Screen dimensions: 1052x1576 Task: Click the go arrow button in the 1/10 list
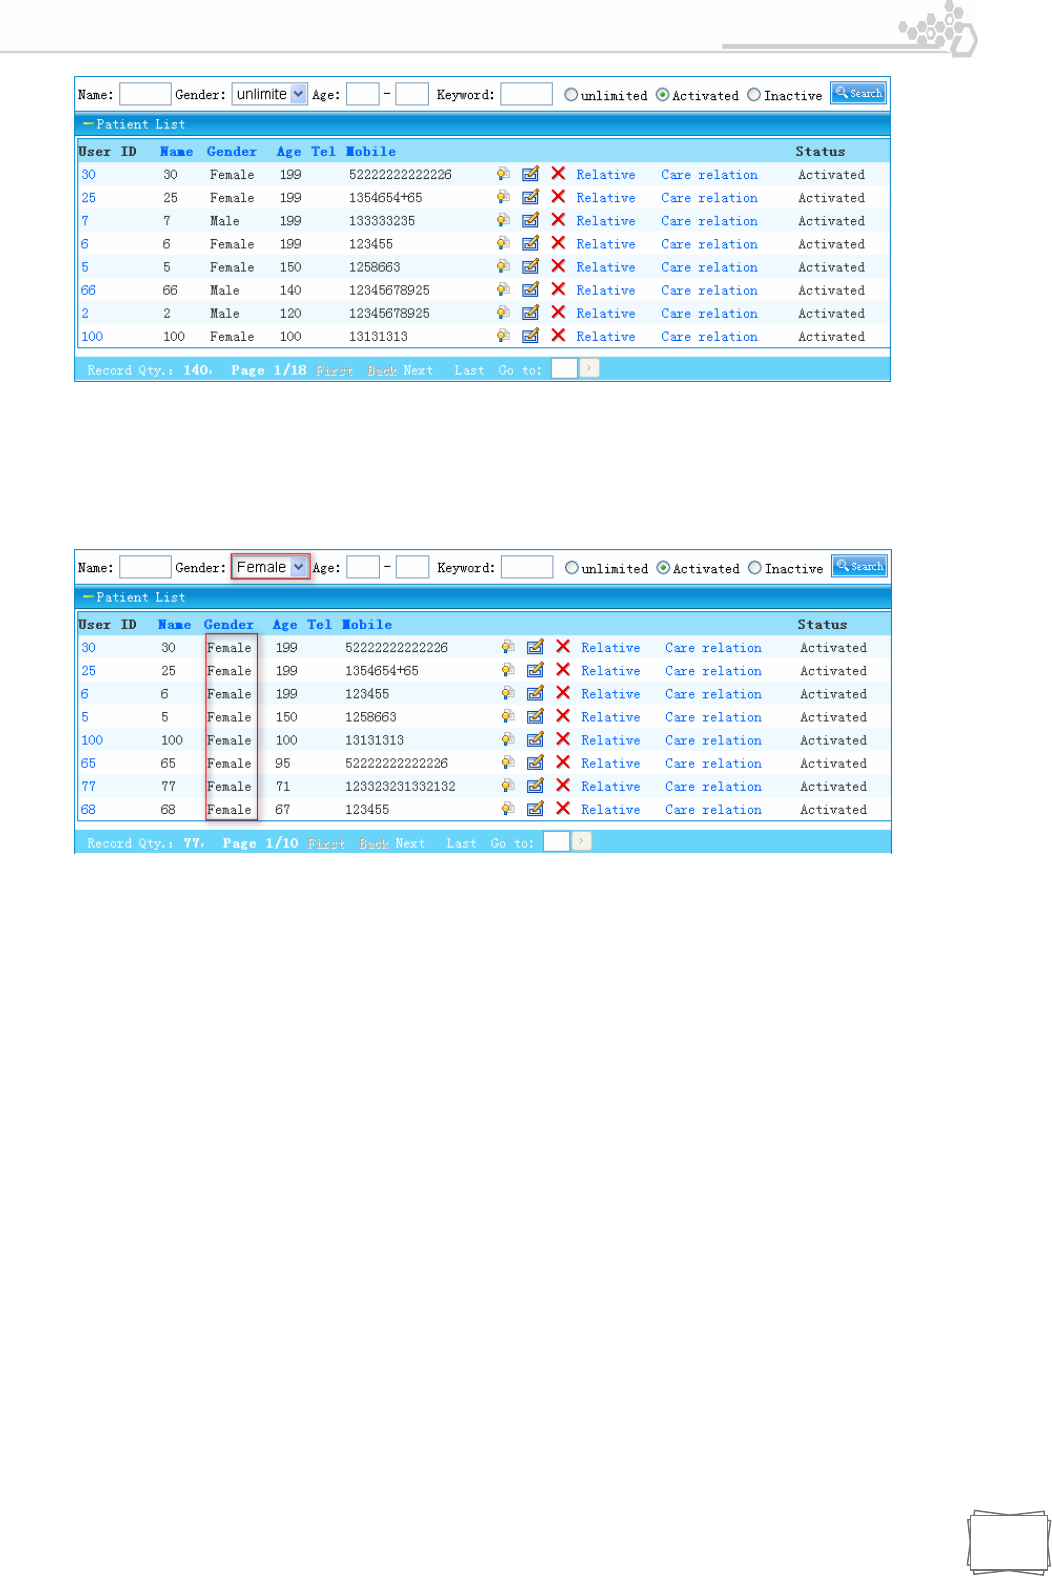[x=581, y=841]
